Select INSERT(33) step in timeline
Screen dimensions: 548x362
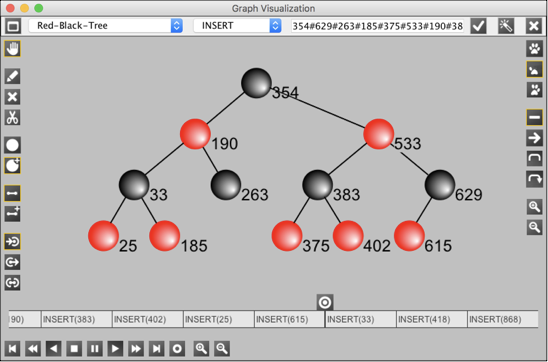click(361, 319)
